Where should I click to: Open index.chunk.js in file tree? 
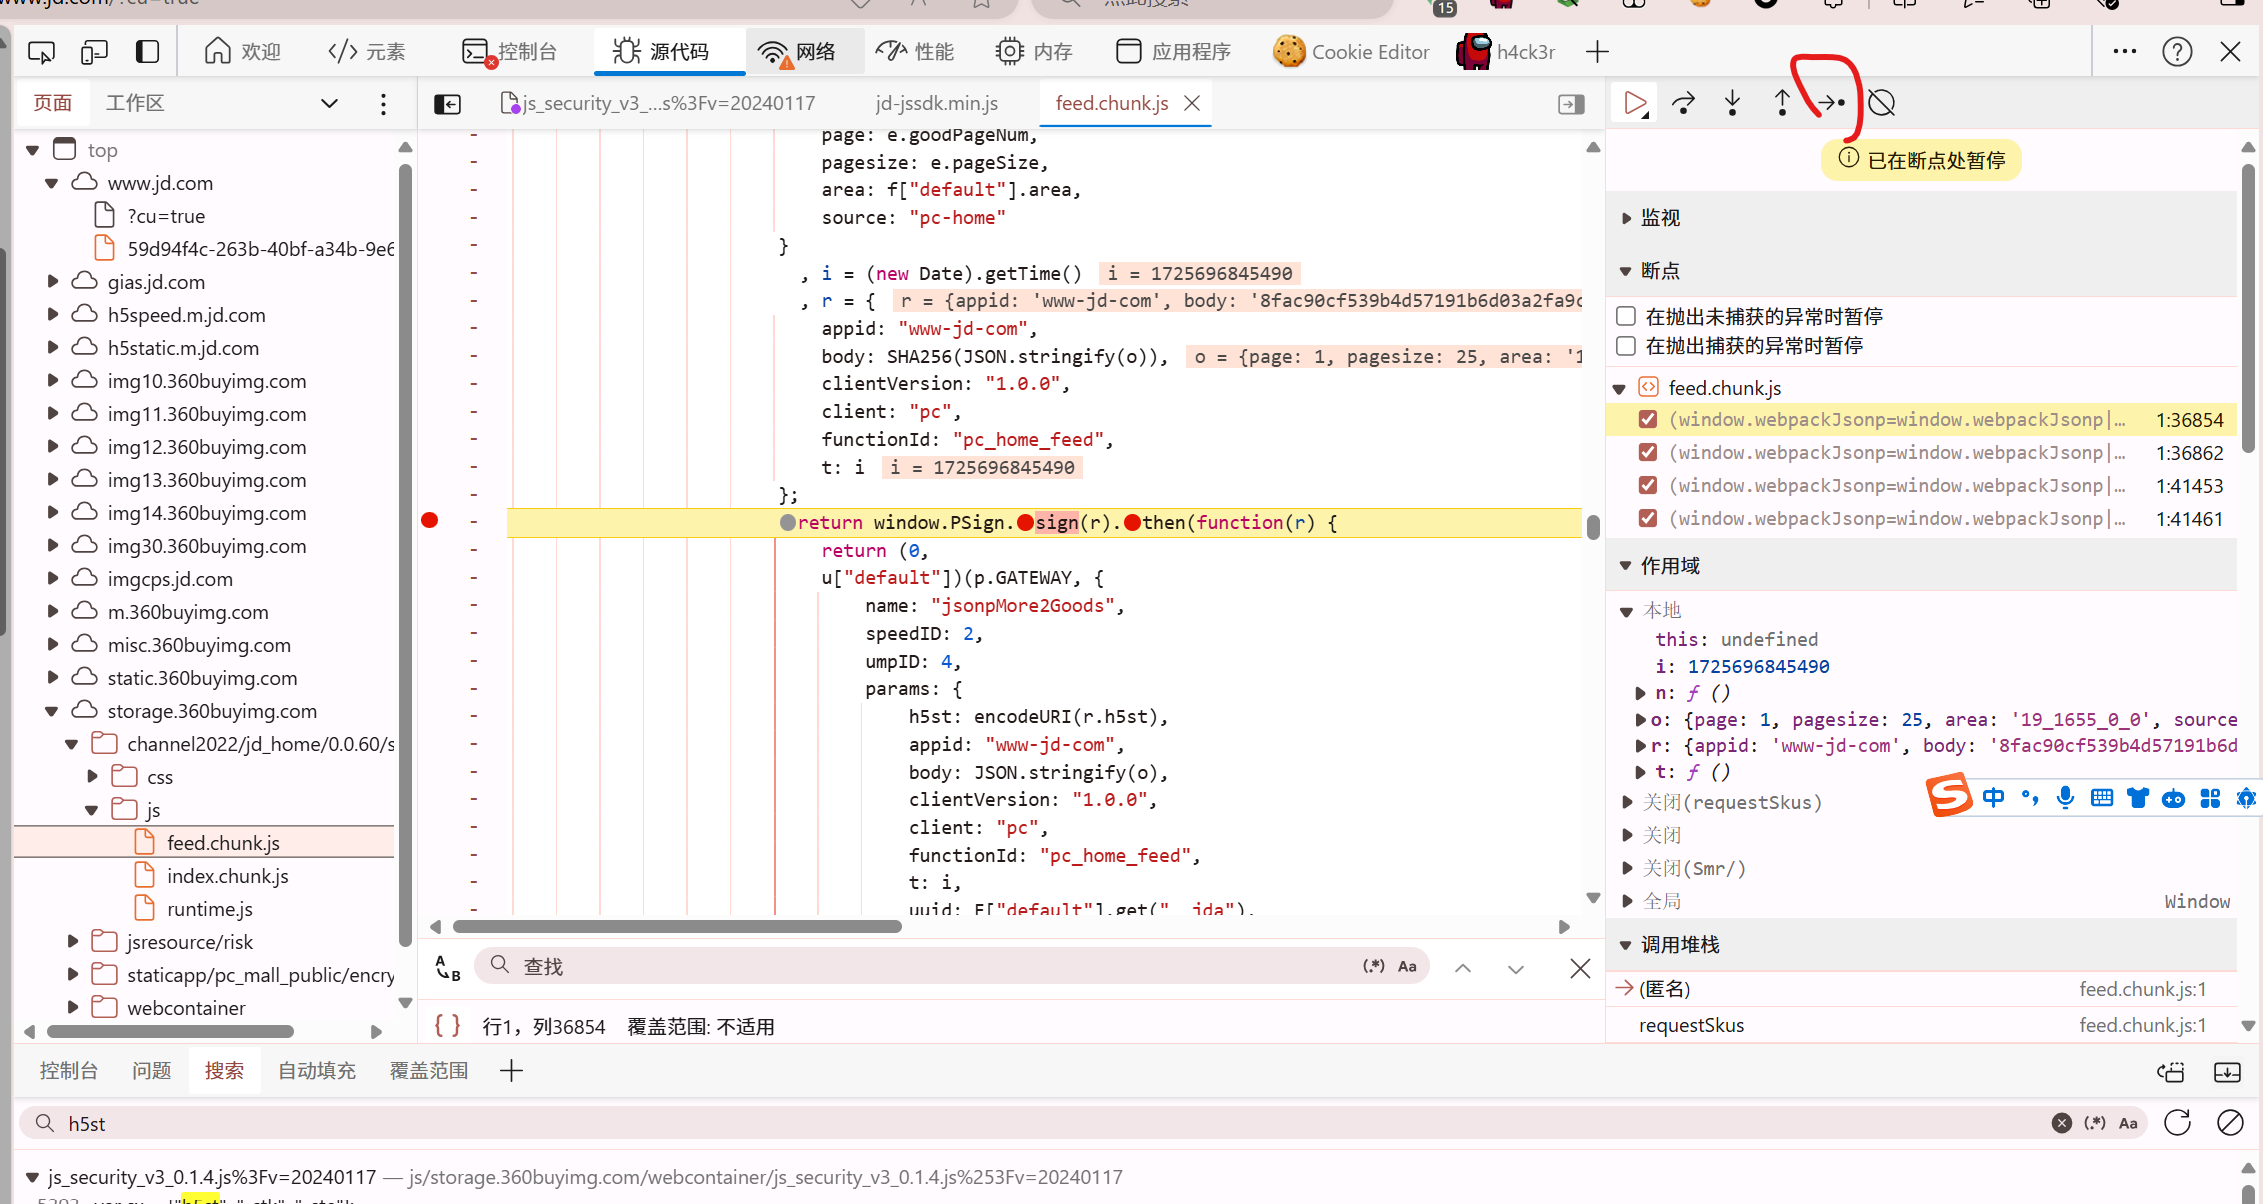pos(228,876)
